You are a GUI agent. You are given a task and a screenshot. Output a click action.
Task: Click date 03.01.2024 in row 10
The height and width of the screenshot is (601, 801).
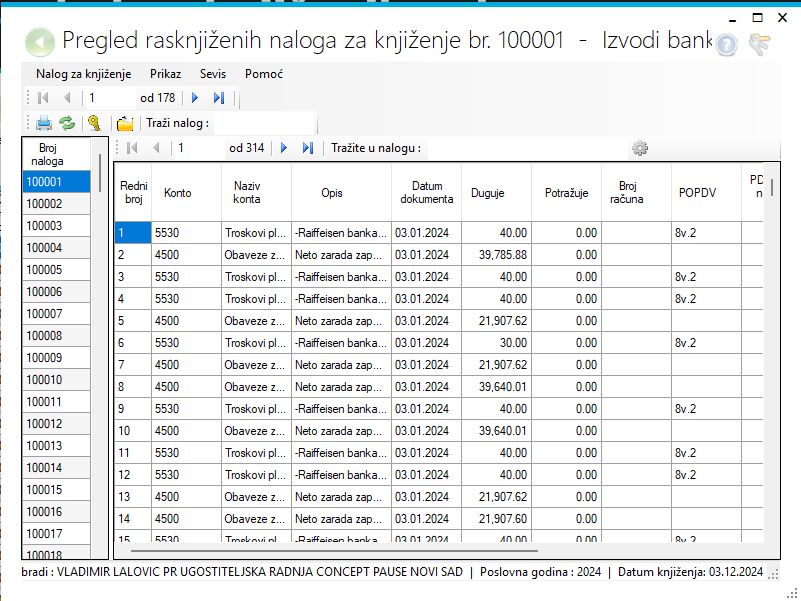tap(427, 431)
